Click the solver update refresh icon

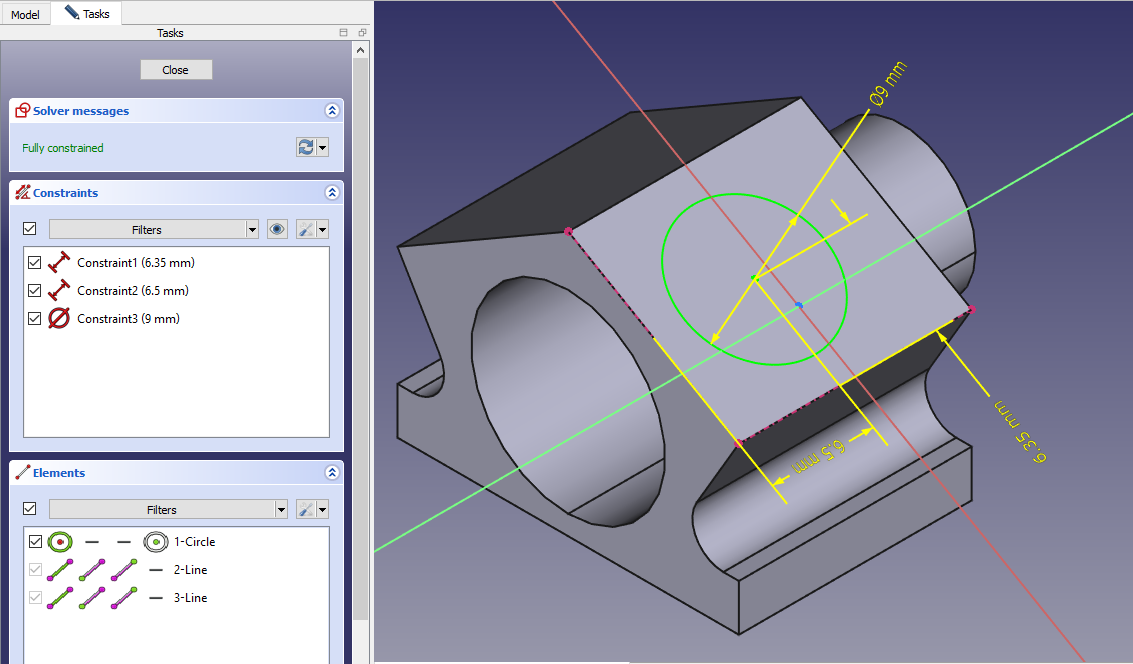point(306,147)
